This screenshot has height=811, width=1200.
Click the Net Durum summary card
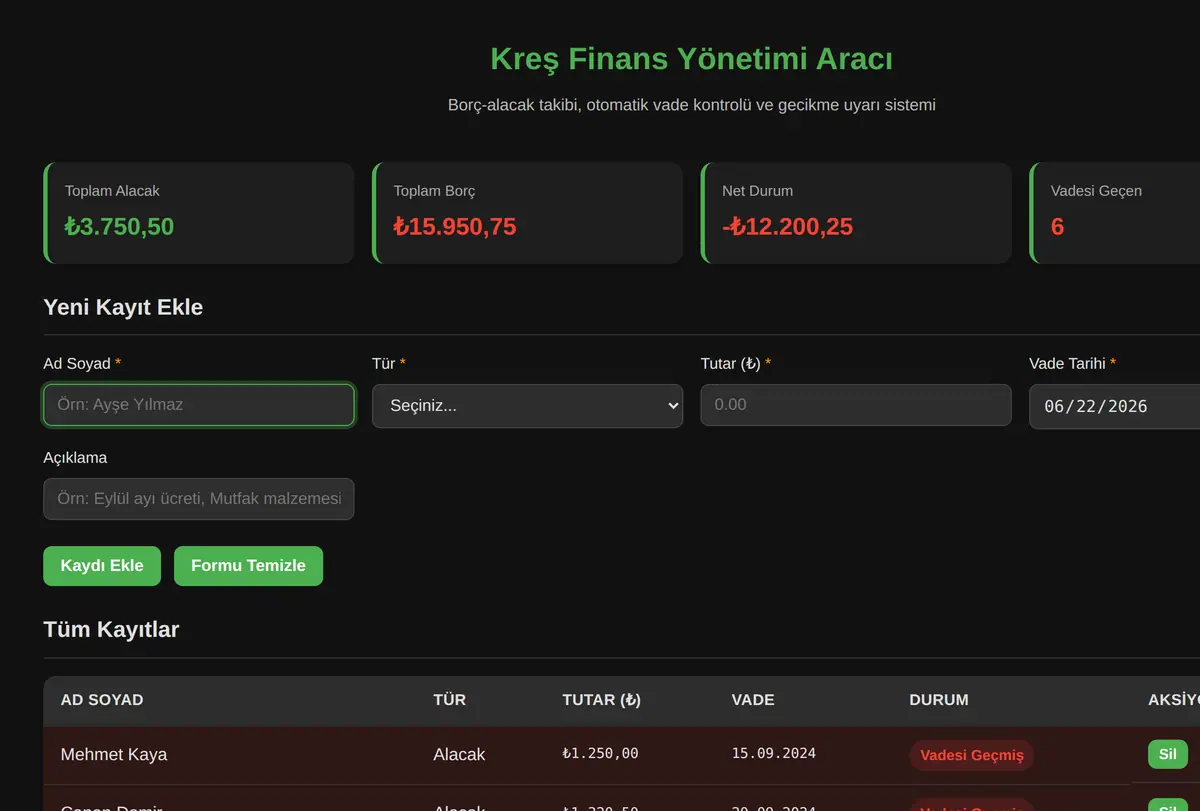[x=856, y=213]
